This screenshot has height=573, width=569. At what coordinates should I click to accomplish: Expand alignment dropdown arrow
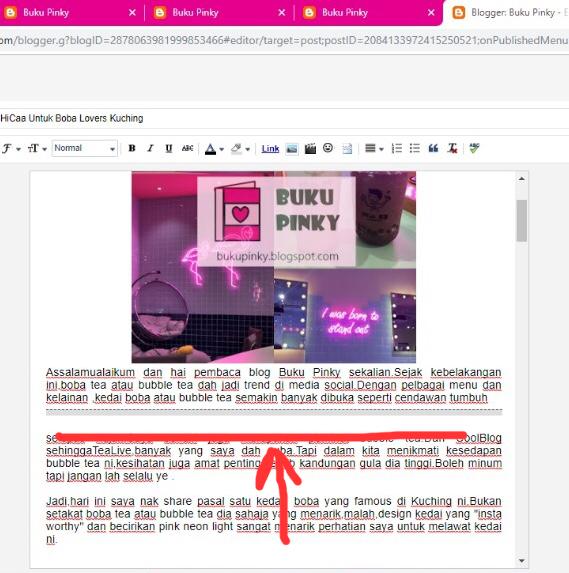pyautogui.click(x=382, y=149)
